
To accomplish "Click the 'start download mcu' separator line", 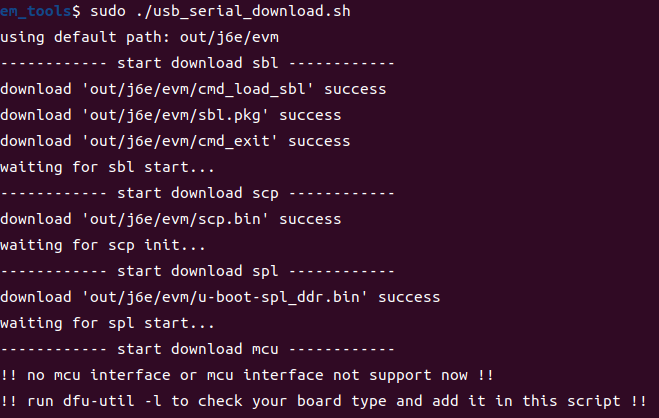I will tap(197, 349).
